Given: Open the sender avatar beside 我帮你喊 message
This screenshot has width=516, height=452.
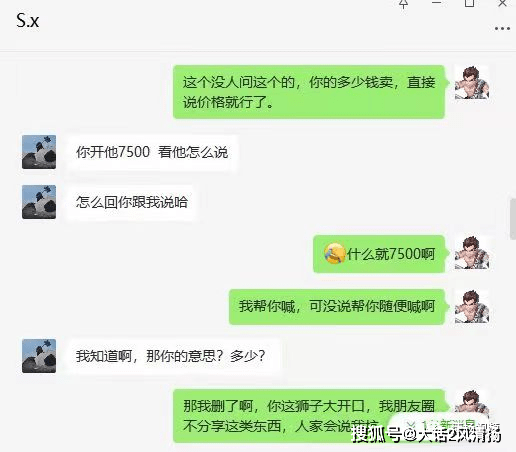Looking at the screenshot, I should [472, 306].
